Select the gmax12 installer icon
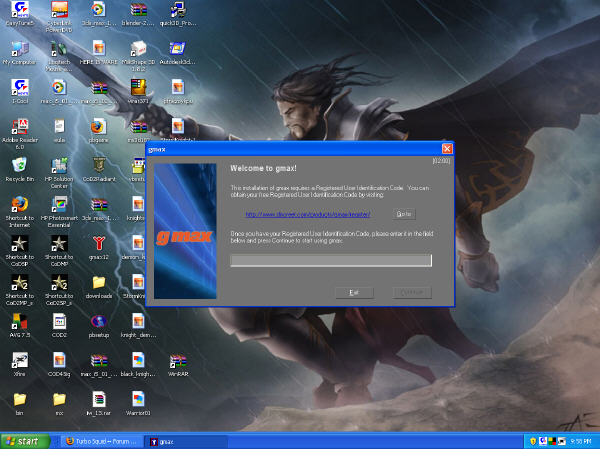600x468 pixels. (x=99, y=247)
